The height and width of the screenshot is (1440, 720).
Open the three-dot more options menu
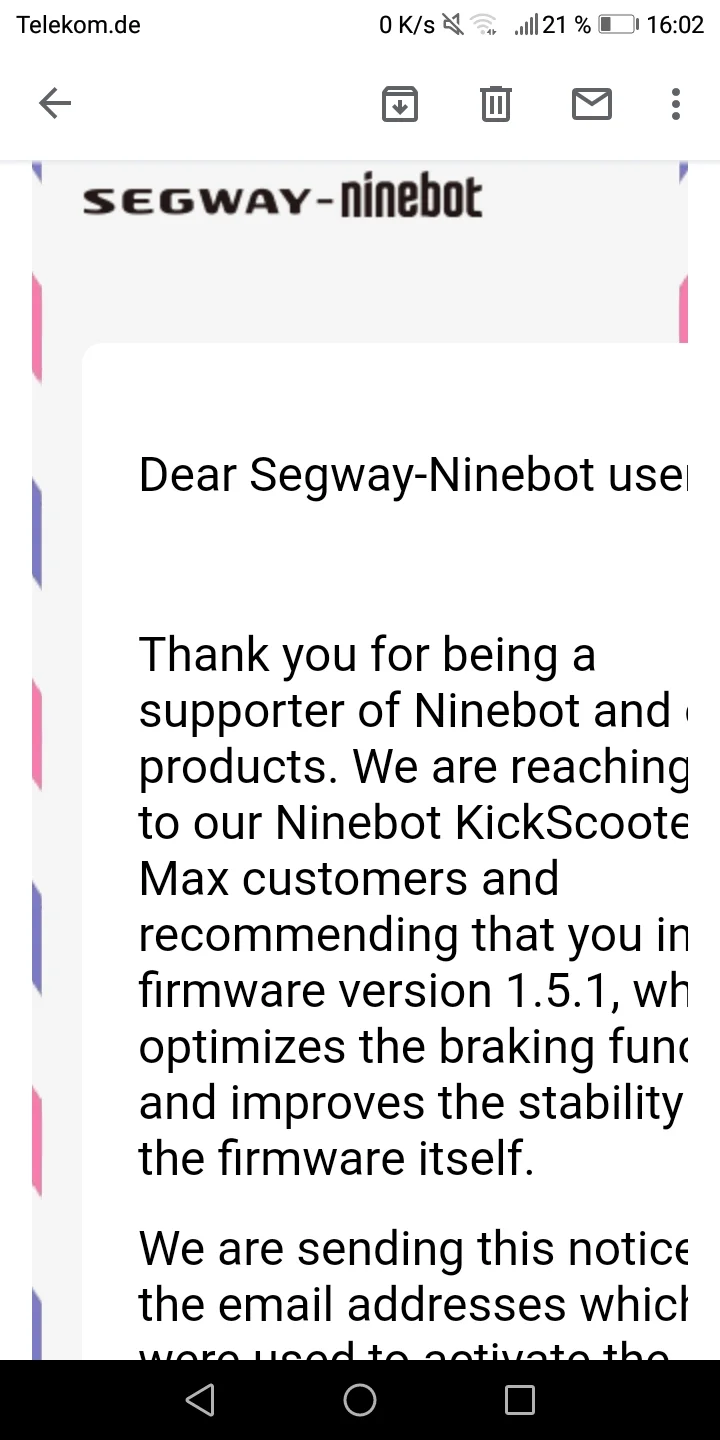pos(676,103)
